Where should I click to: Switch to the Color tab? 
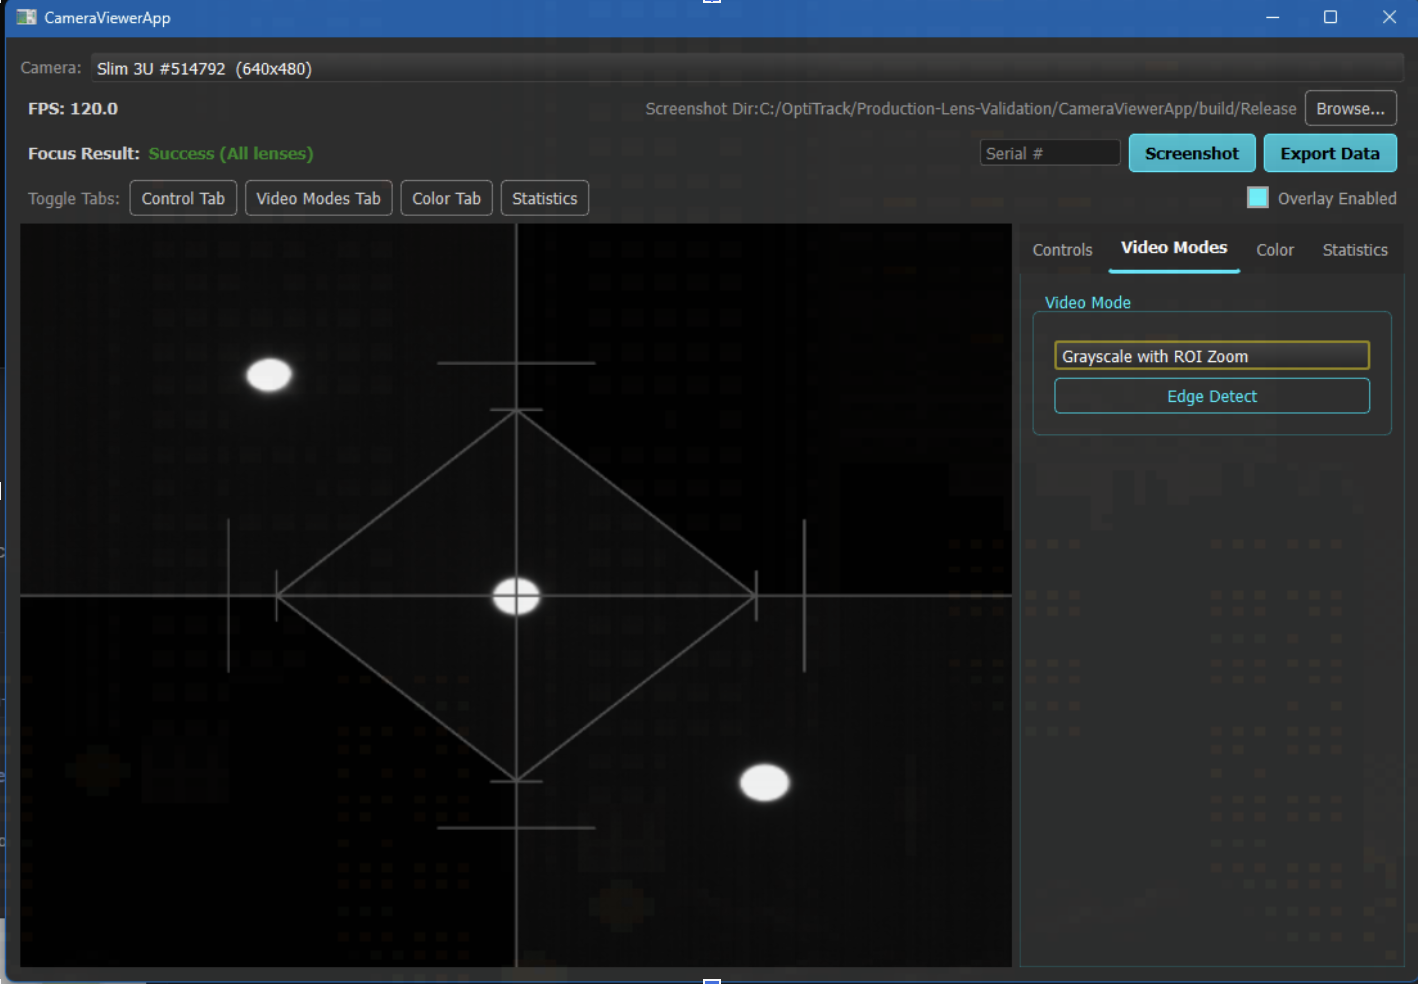[1275, 250]
